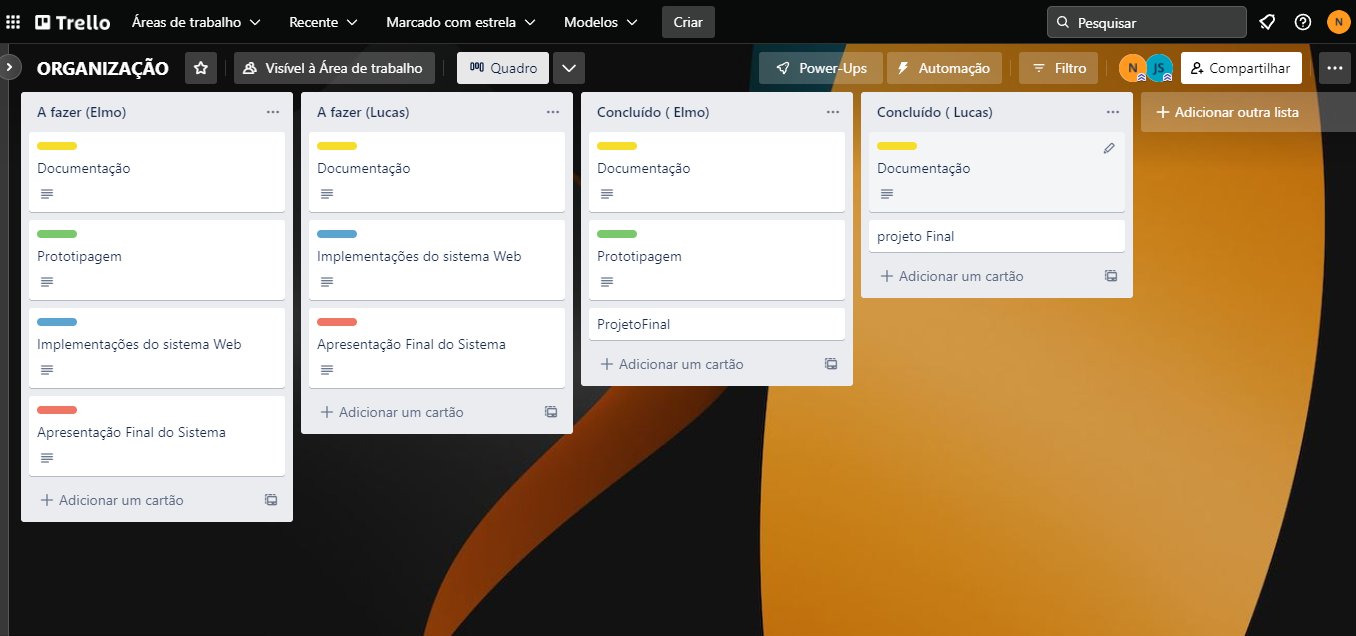
Task: Open the Automação menu
Action: pos(944,67)
